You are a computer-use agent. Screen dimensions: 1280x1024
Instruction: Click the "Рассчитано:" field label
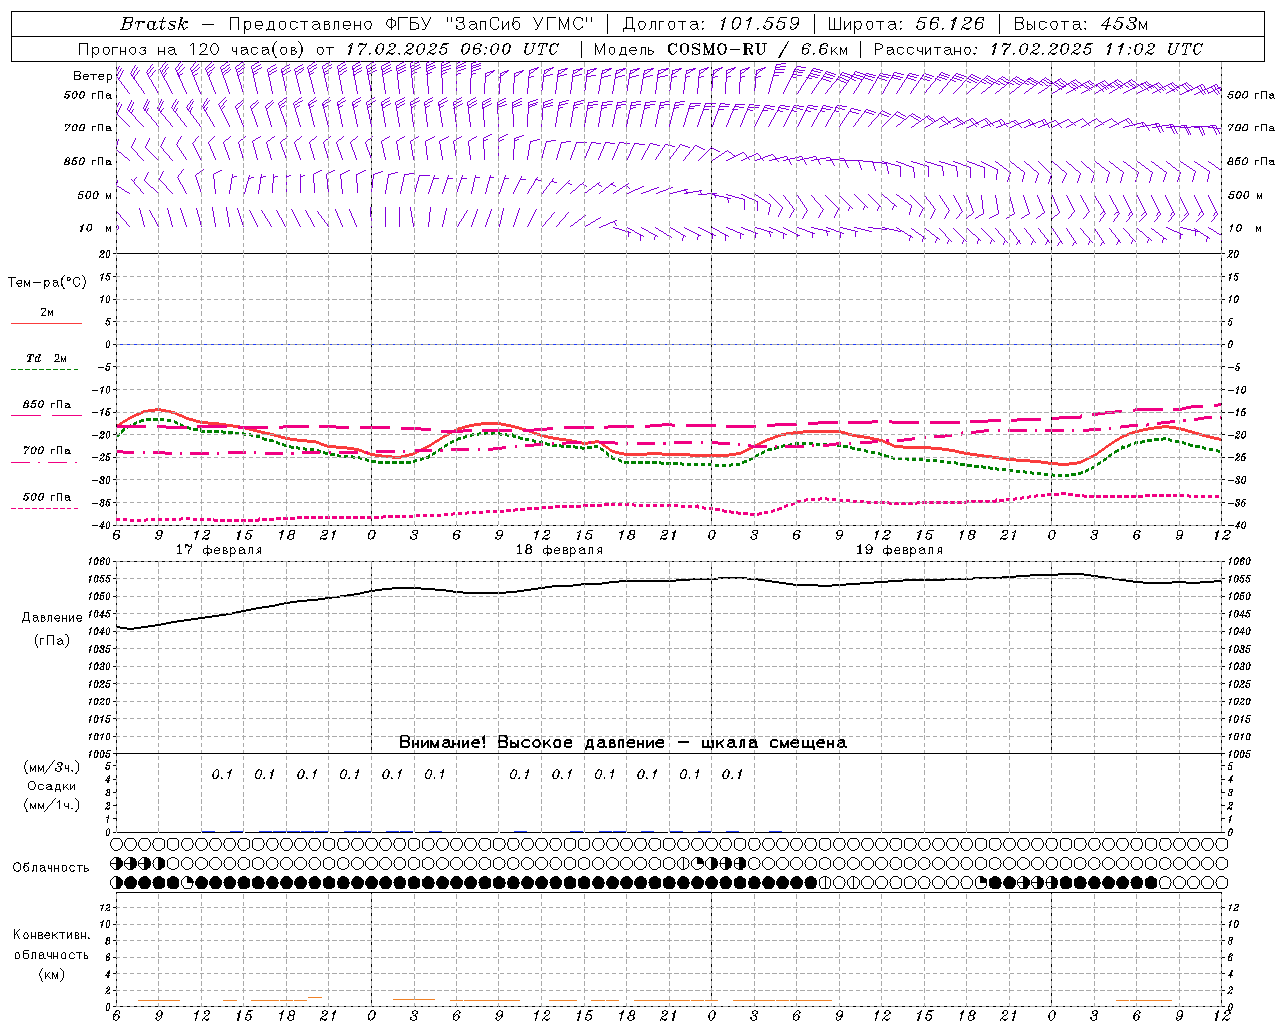coord(928,49)
